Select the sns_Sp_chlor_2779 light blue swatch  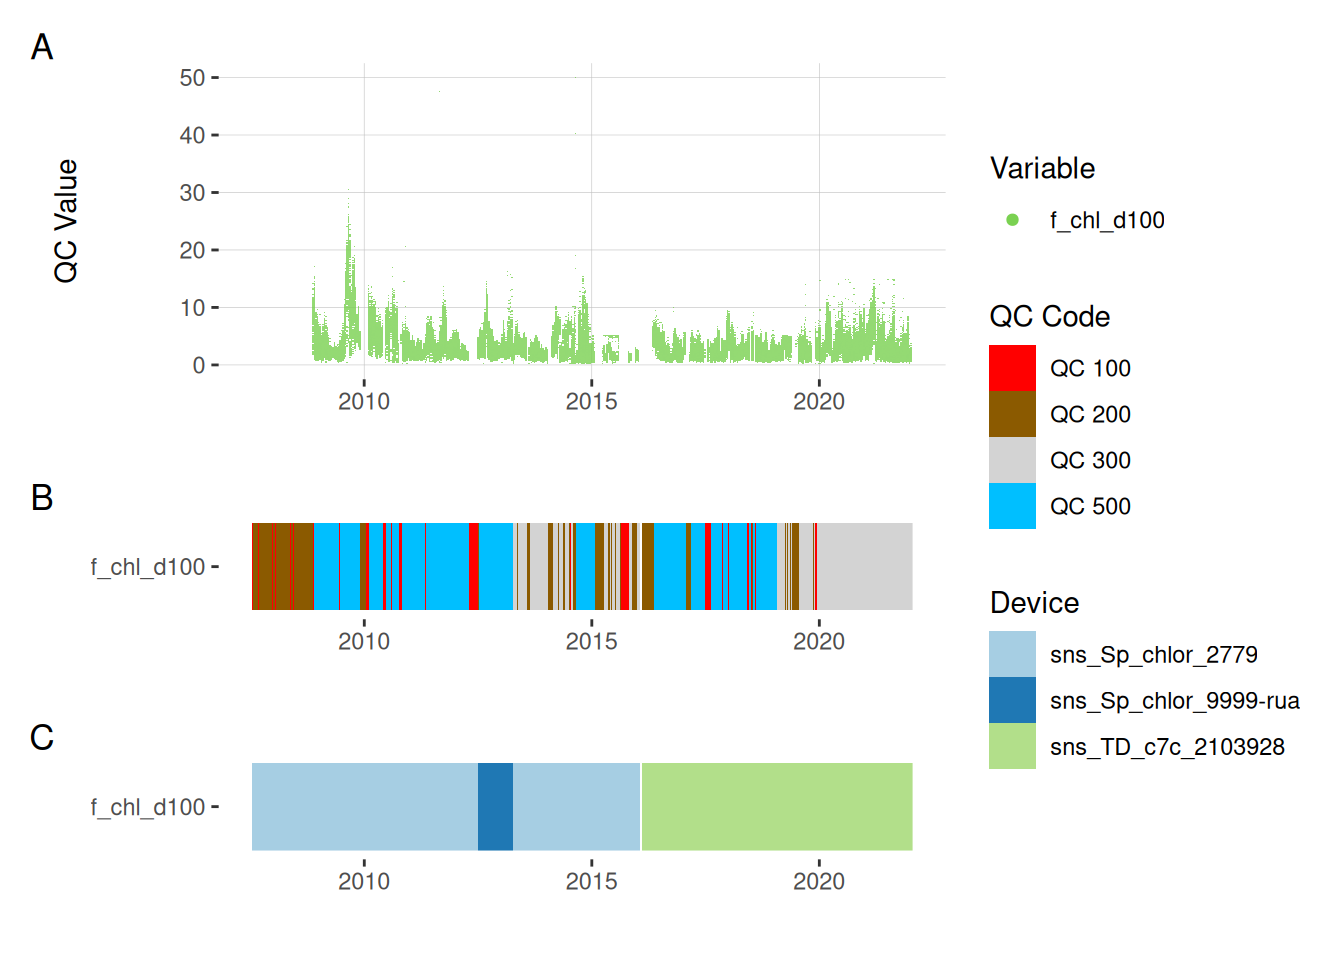(x=1012, y=654)
